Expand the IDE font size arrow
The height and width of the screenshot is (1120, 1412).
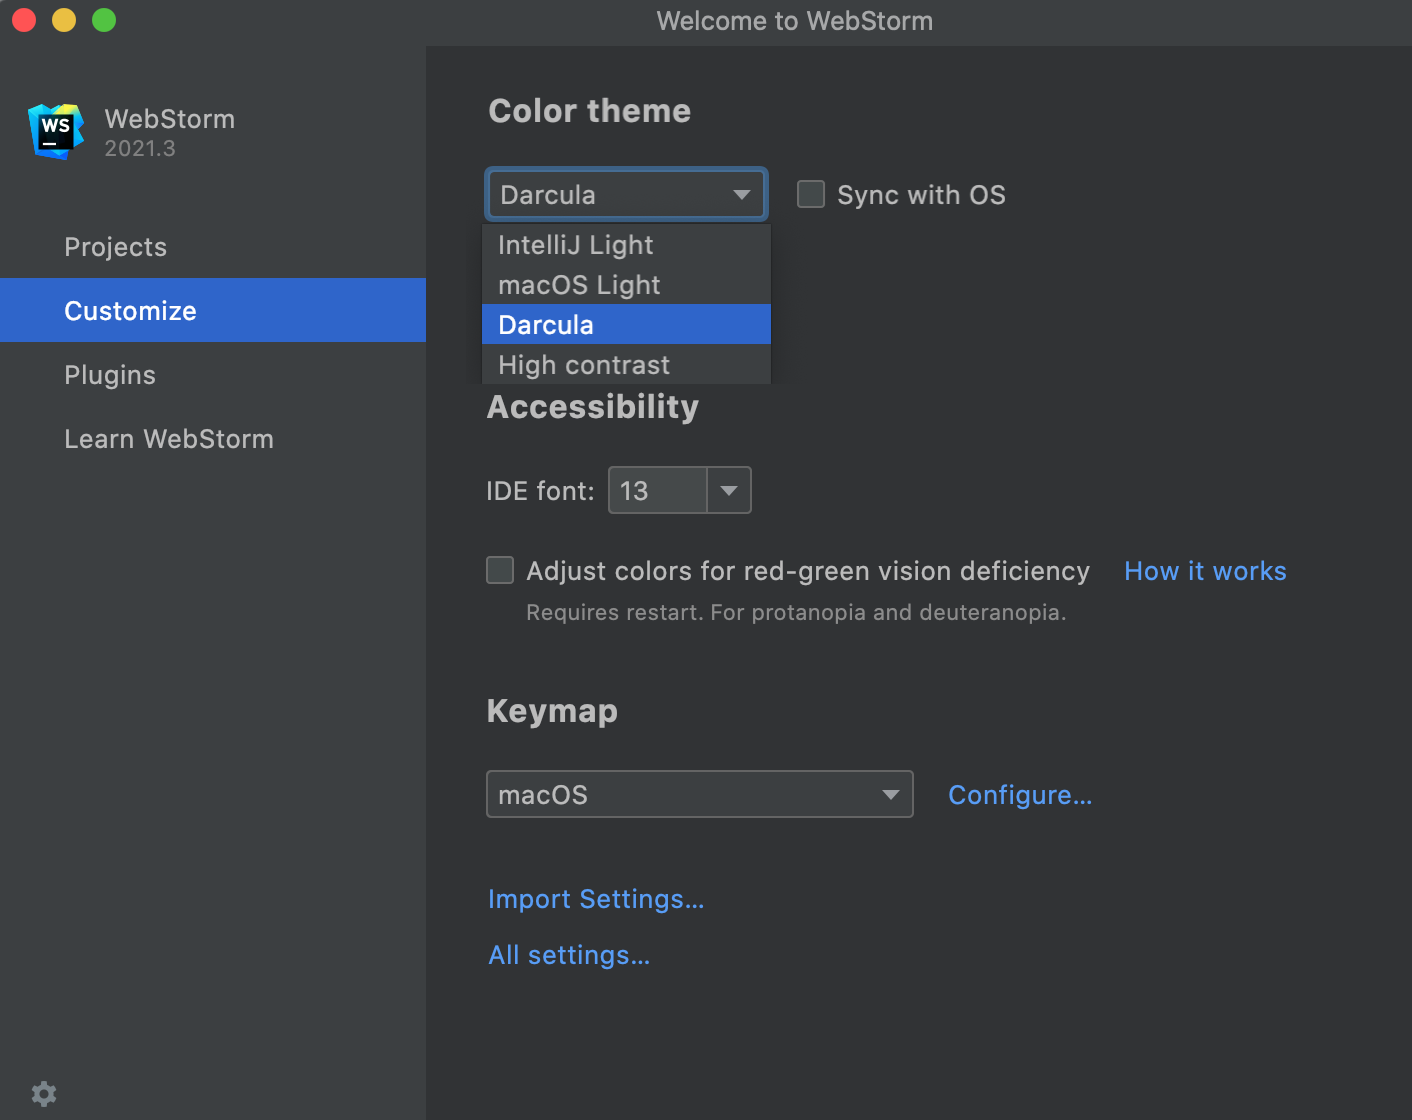(x=729, y=490)
